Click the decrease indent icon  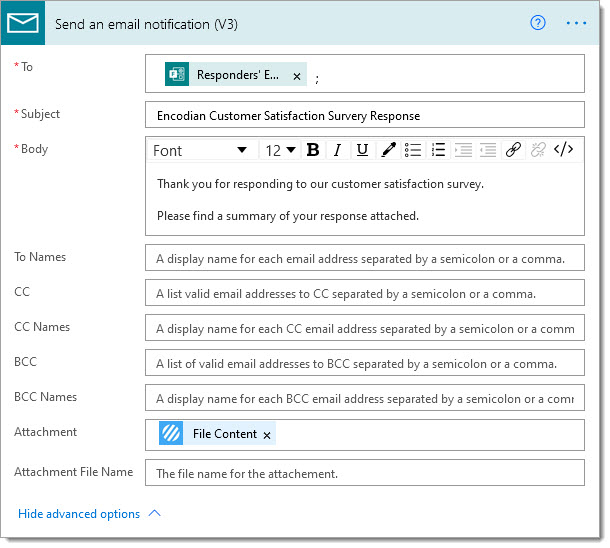488,150
